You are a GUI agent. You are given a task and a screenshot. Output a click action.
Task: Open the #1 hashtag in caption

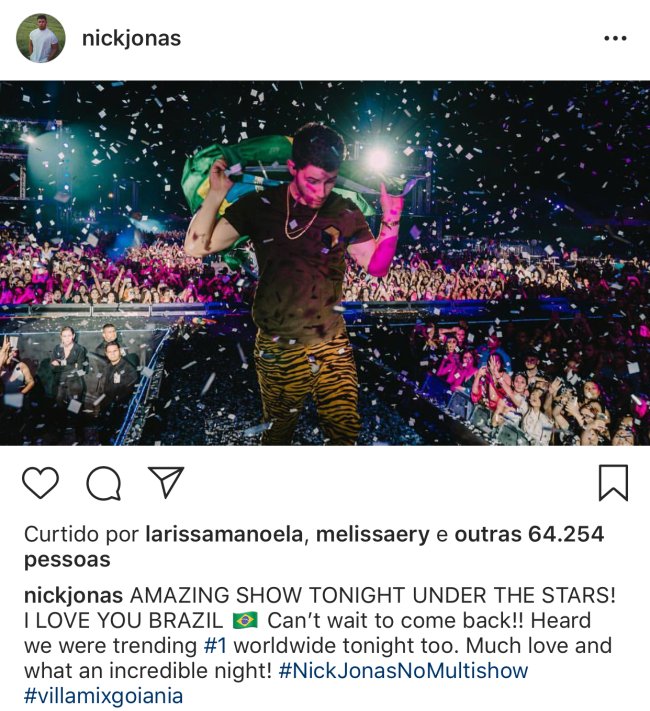click(x=215, y=646)
